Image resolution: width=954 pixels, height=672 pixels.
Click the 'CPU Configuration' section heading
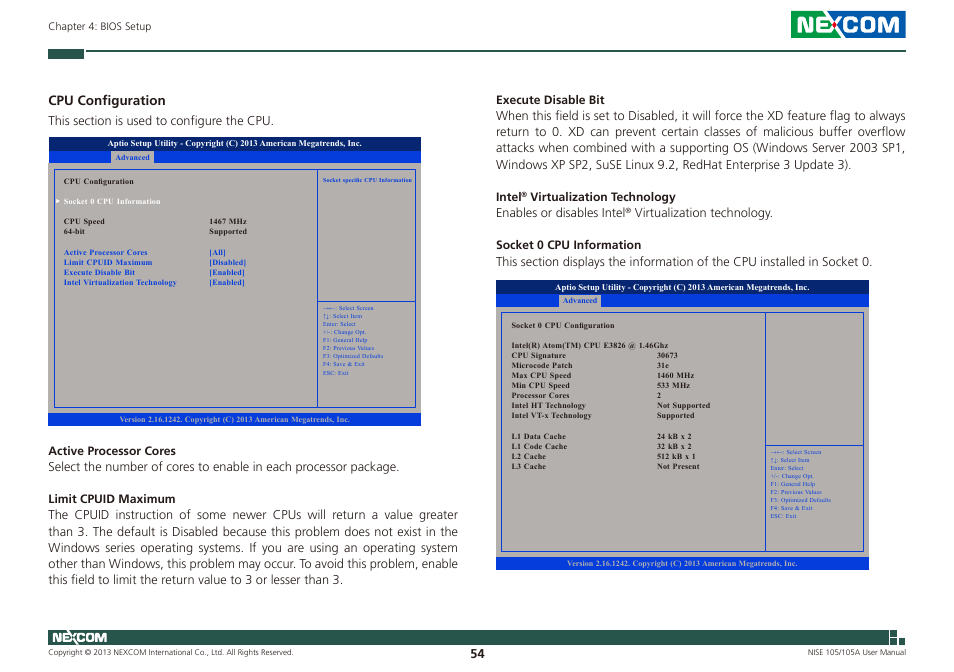pos(106,100)
